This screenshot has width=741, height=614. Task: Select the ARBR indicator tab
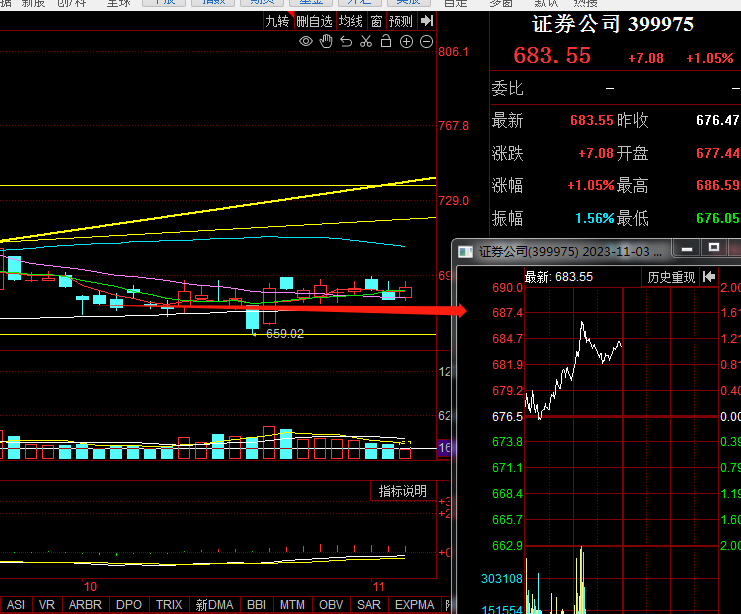pos(85,605)
